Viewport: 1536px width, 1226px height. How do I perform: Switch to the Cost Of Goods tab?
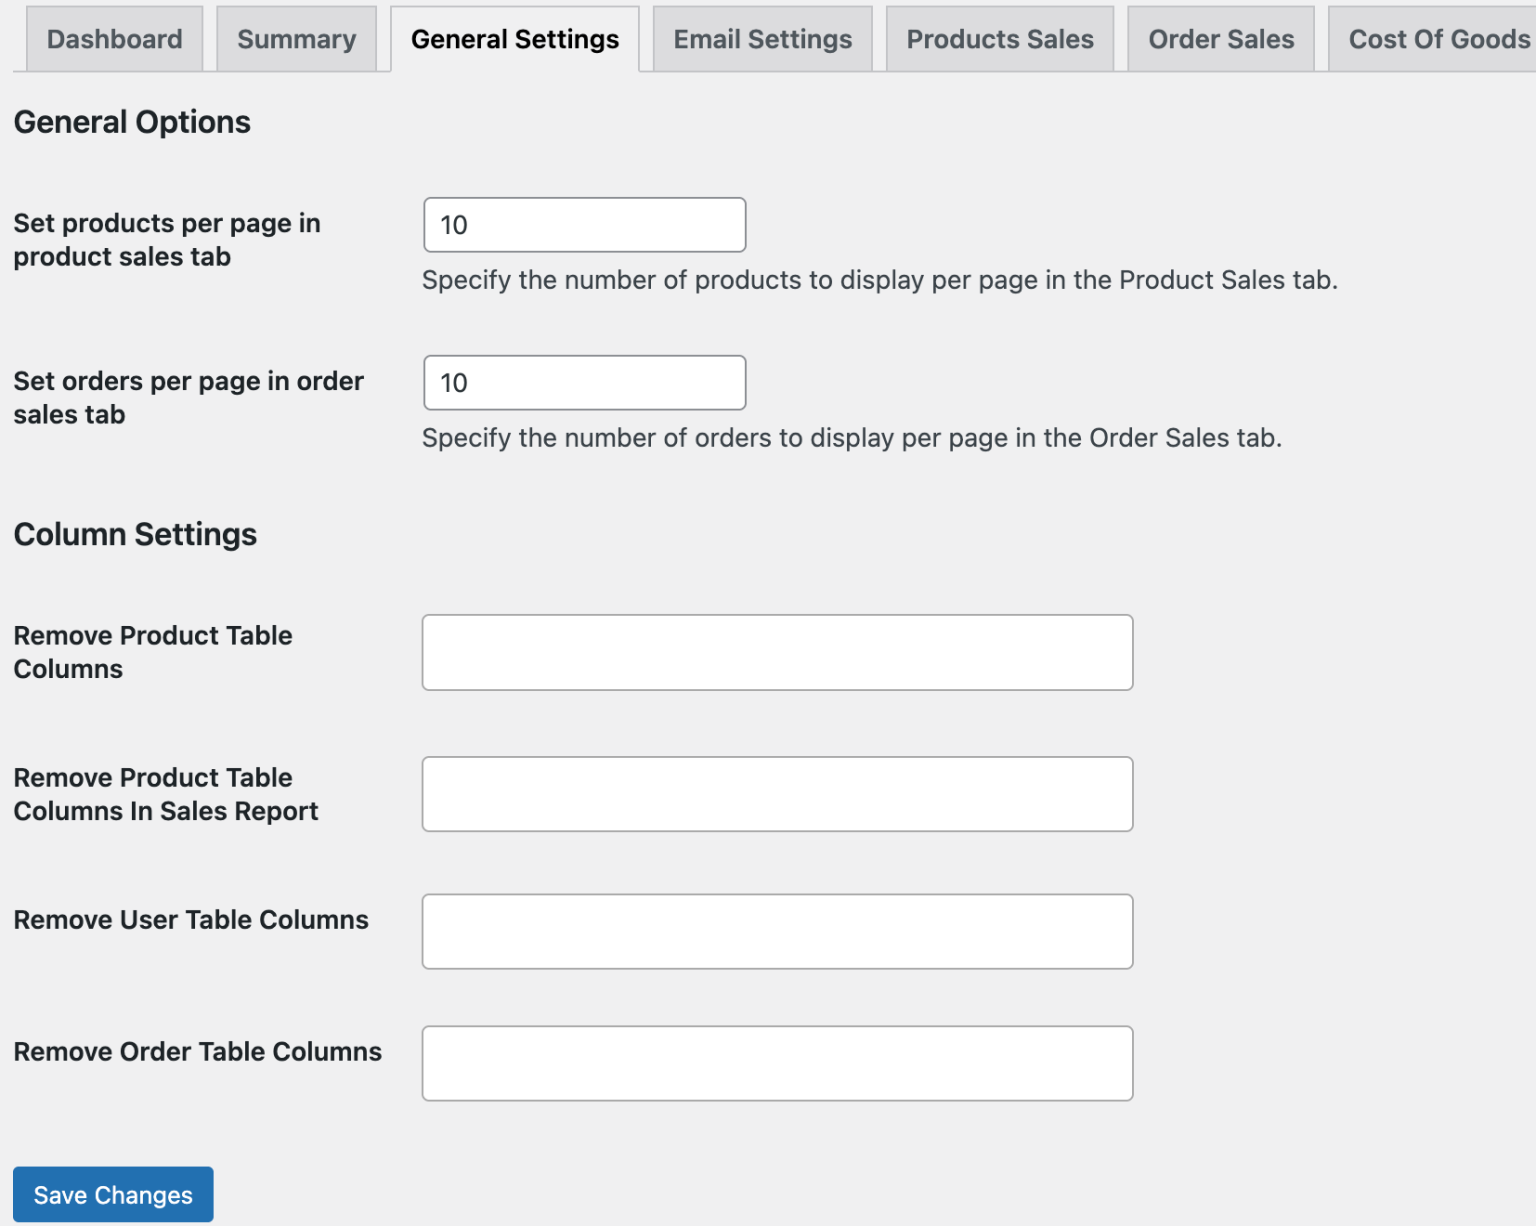tap(1433, 39)
